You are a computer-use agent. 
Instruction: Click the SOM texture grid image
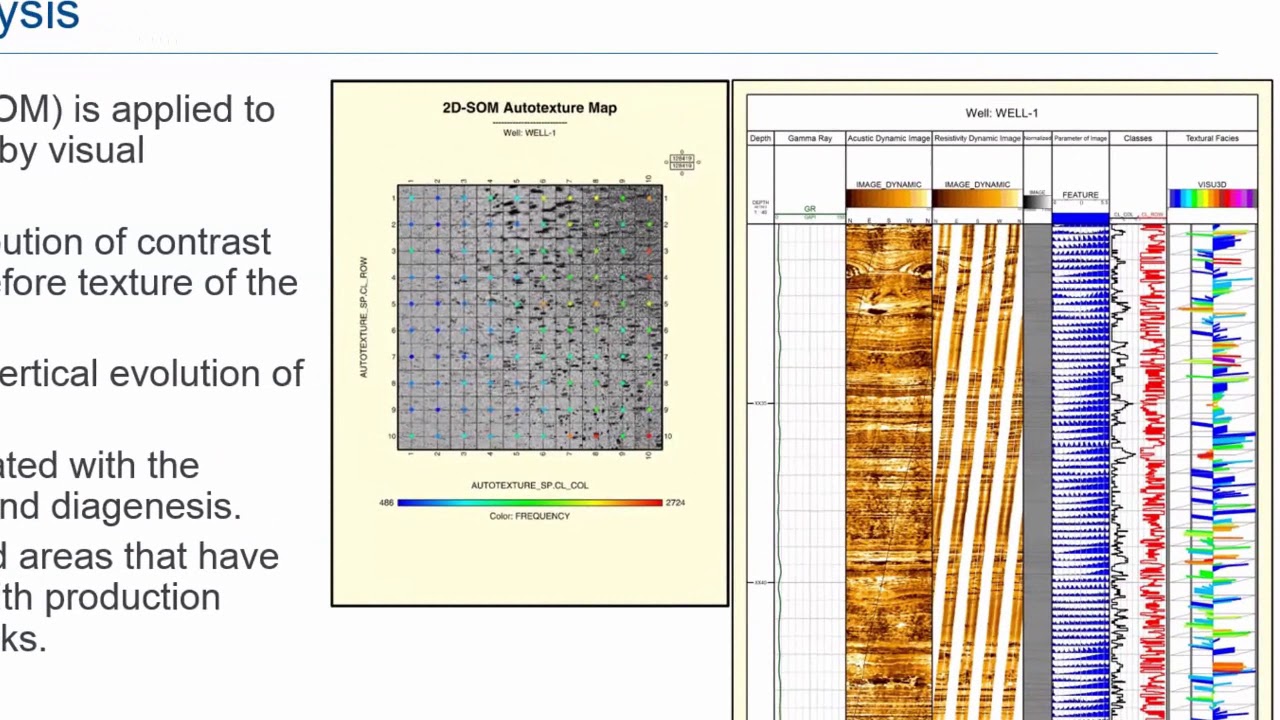click(x=530, y=317)
